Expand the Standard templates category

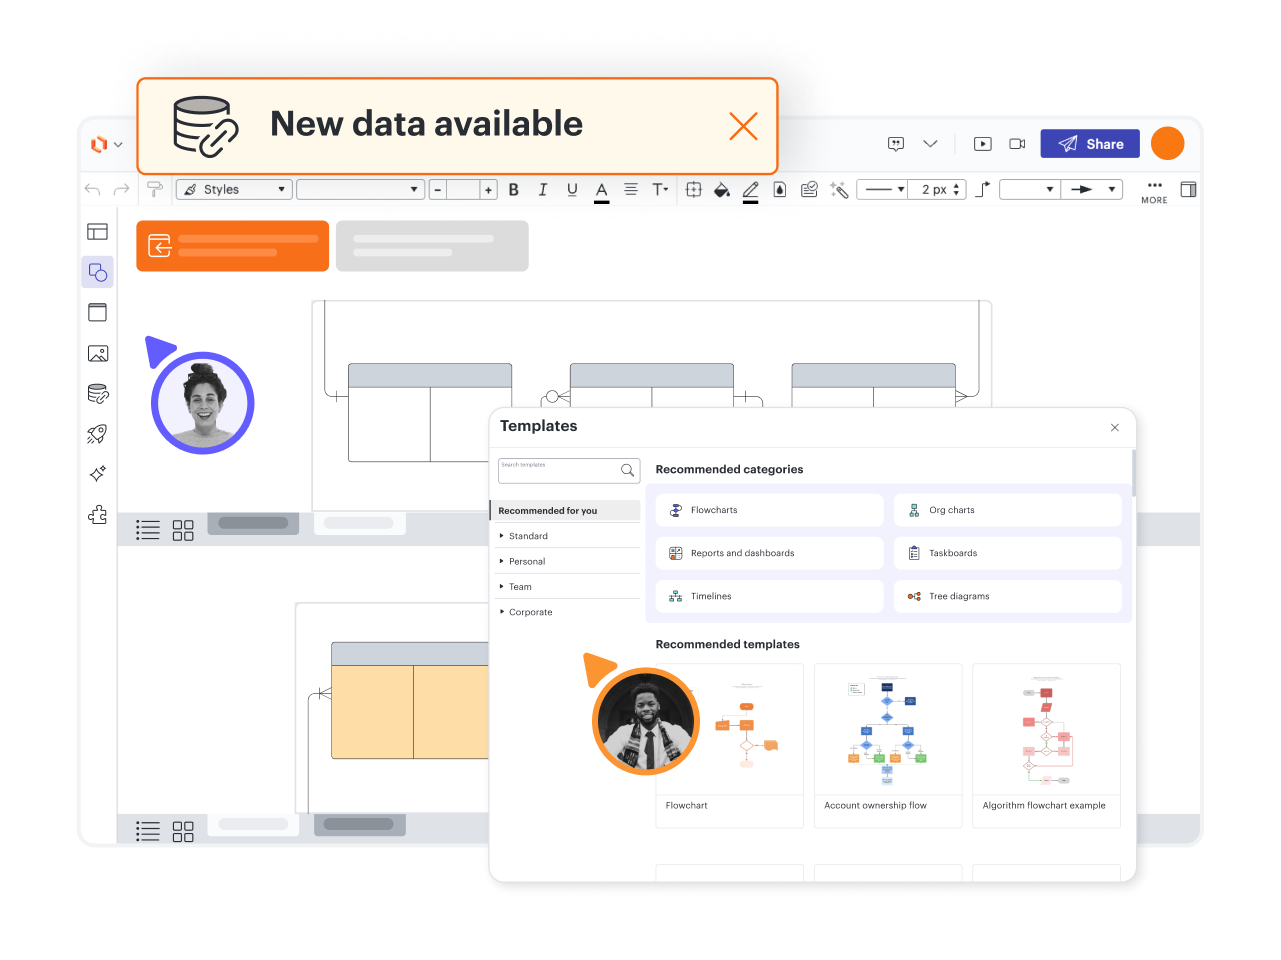pyautogui.click(x=528, y=536)
